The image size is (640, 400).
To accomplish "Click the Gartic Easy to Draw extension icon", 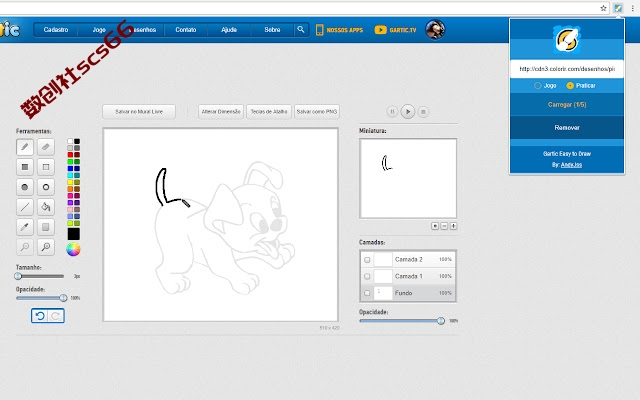I will pos(618,8).
